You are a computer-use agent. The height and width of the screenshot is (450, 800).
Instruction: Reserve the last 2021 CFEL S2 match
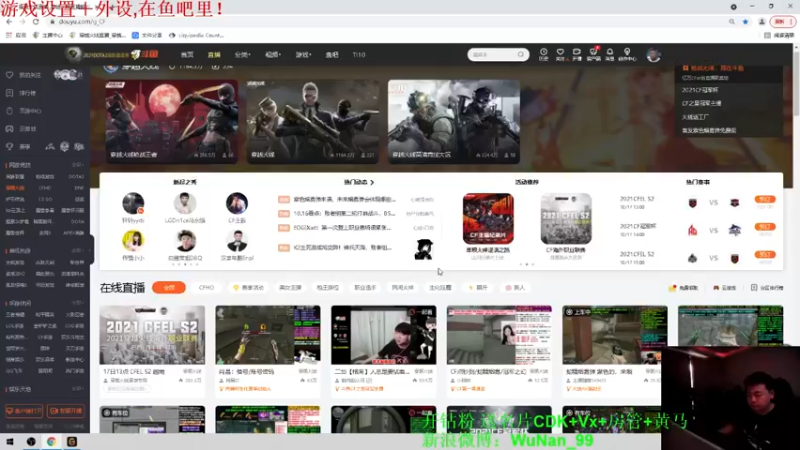pyautogui.click(x=765, y=255)
